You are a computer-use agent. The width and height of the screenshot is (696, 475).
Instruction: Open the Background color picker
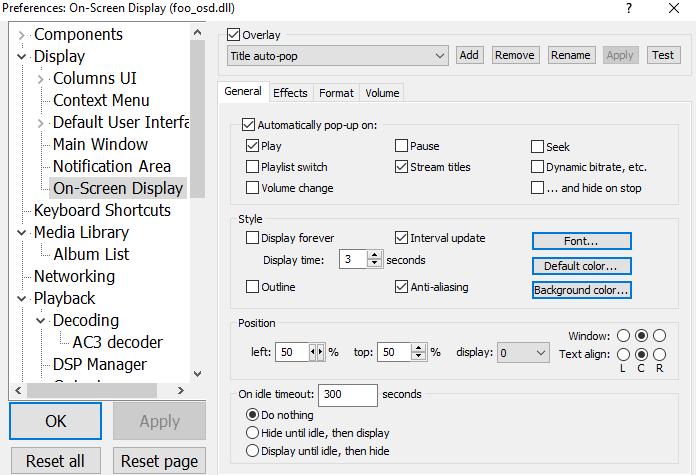[581, 290]
